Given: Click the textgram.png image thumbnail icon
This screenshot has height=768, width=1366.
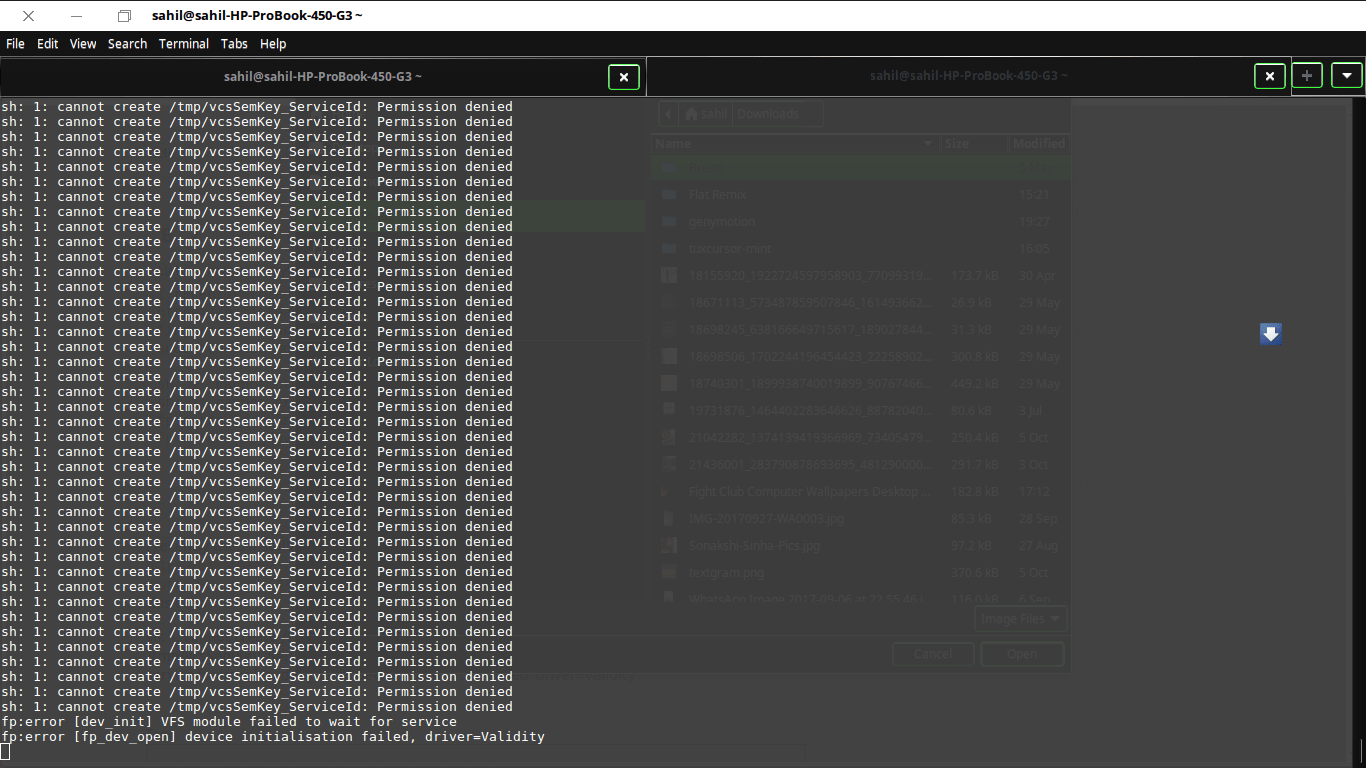Looking at the screenshot, I should (x=668, y=572).
